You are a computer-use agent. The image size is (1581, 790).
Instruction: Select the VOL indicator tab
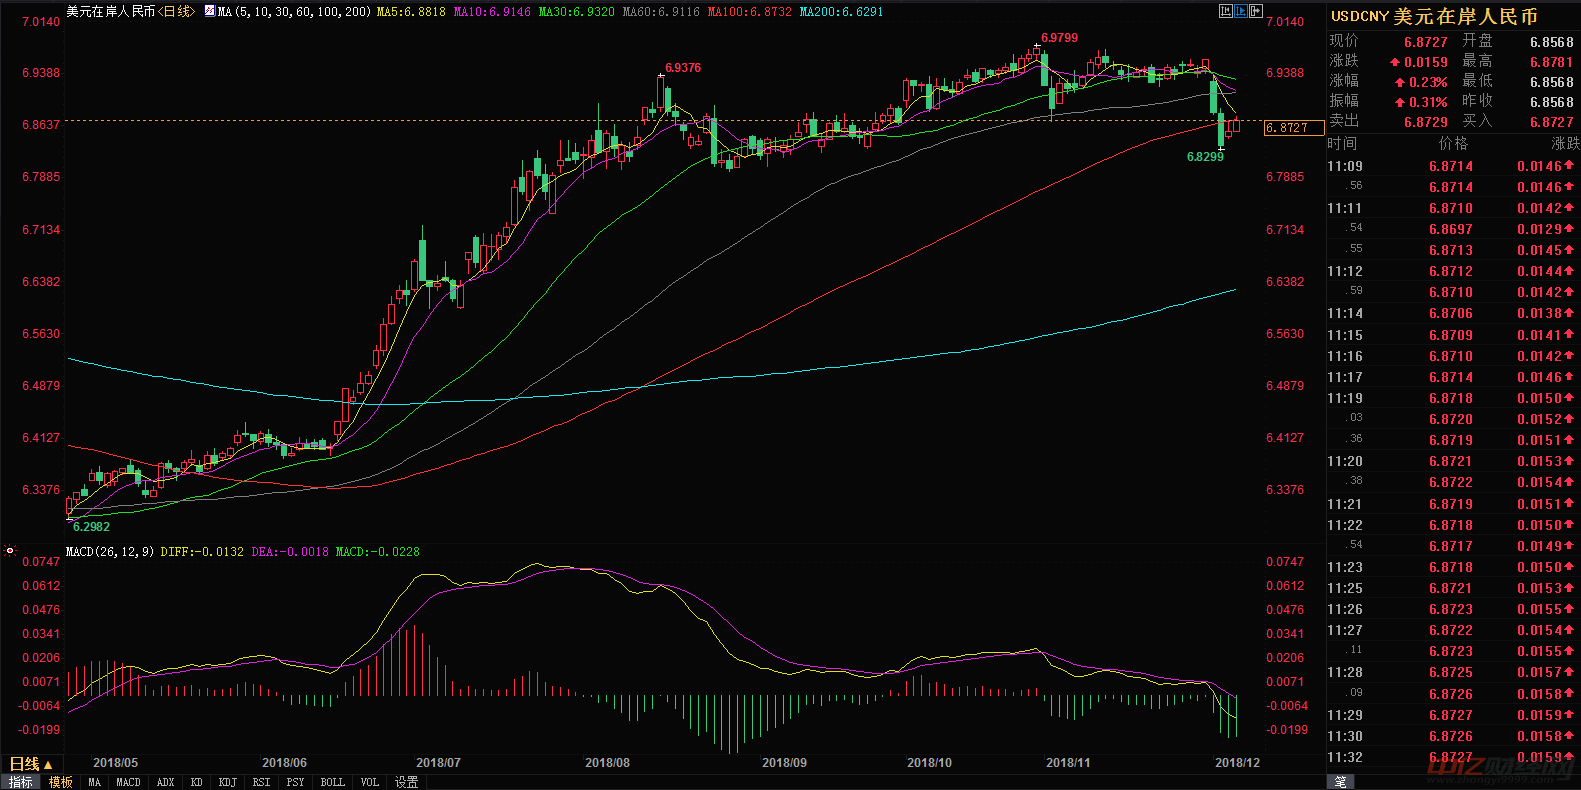coord(370,782)
